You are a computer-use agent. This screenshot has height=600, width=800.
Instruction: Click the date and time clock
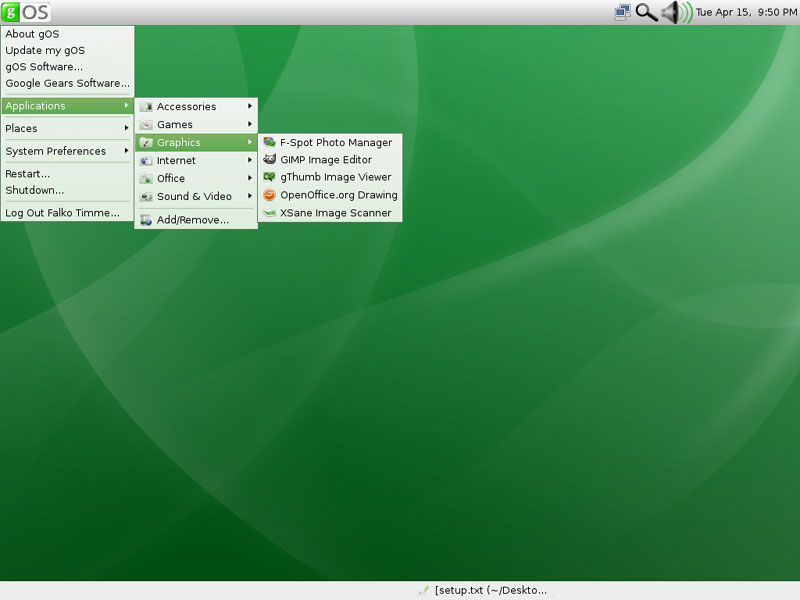tap(746, 12)
